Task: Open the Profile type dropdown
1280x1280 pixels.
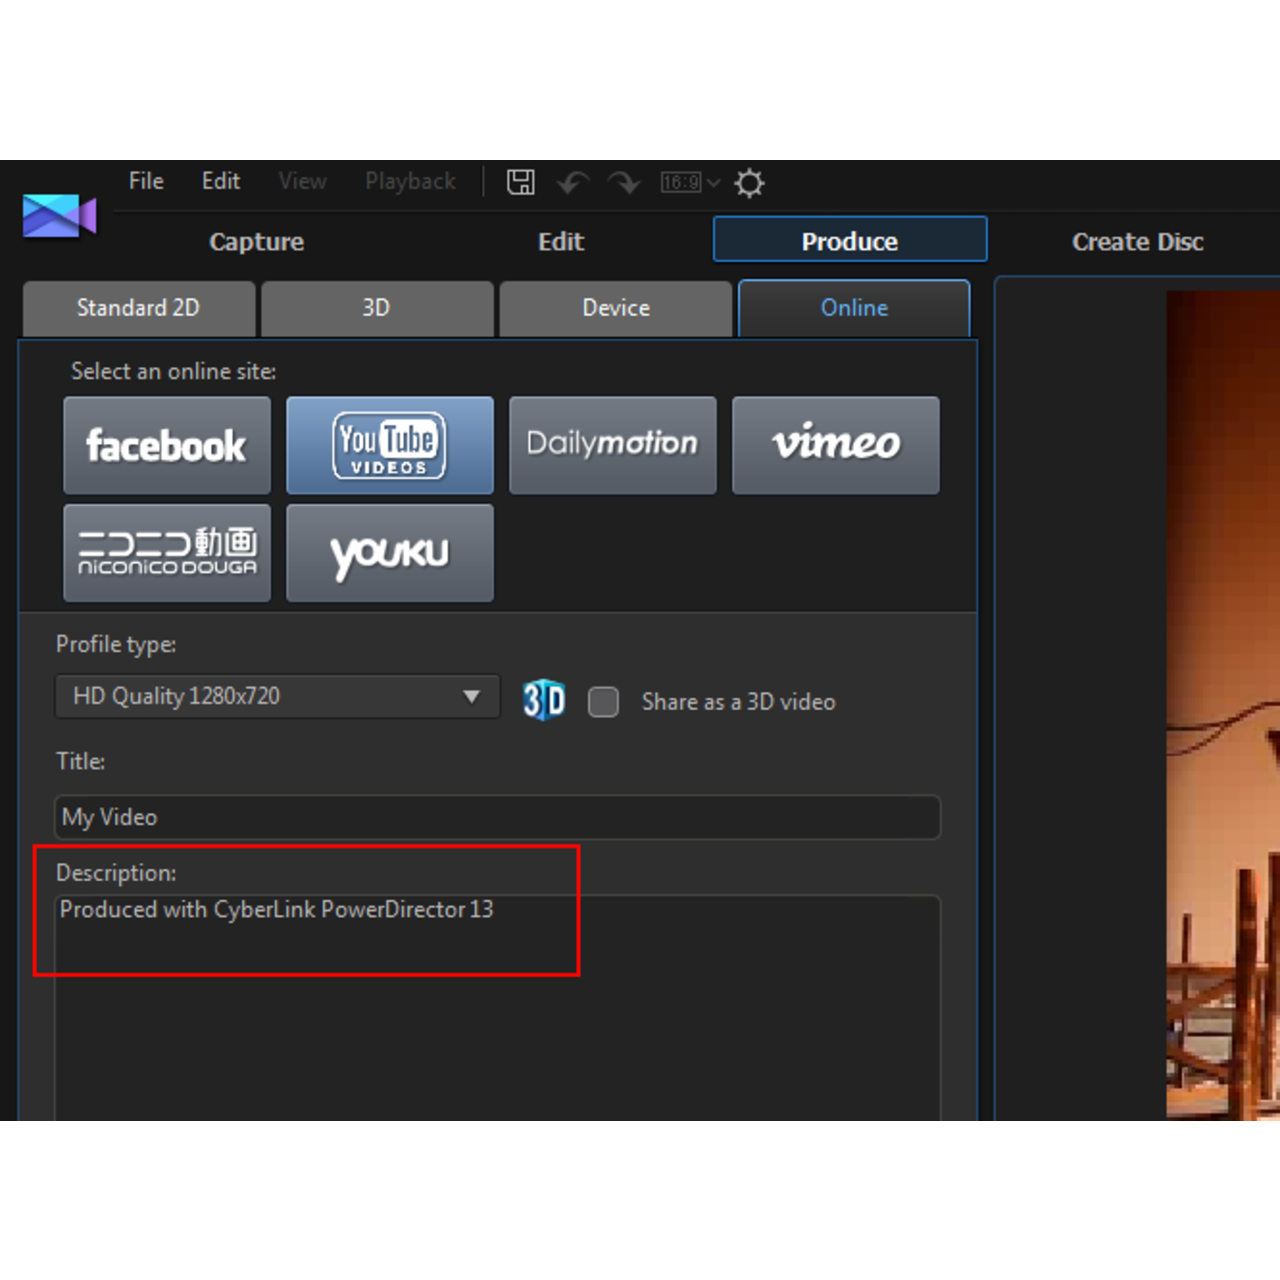Action: tap(469, 696)
